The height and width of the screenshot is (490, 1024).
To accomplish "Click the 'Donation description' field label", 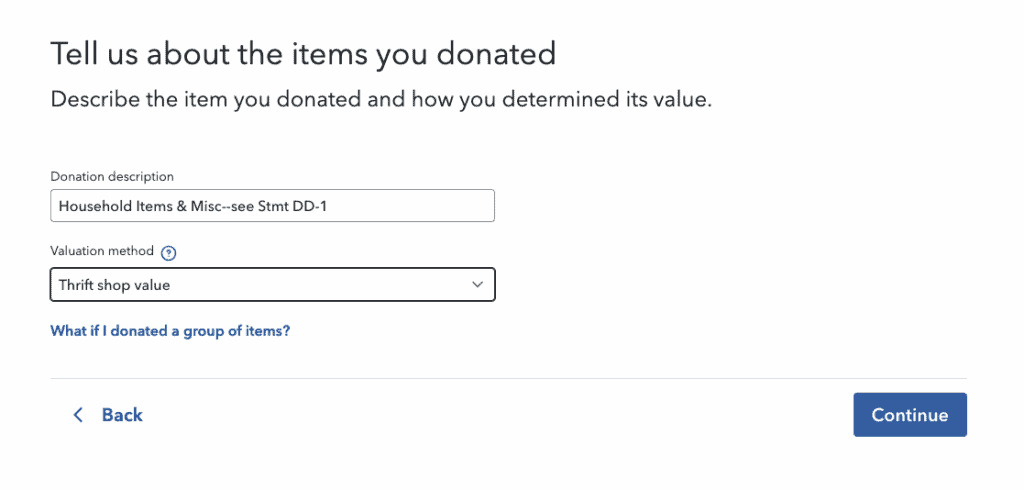I will [x=112, y=177].
